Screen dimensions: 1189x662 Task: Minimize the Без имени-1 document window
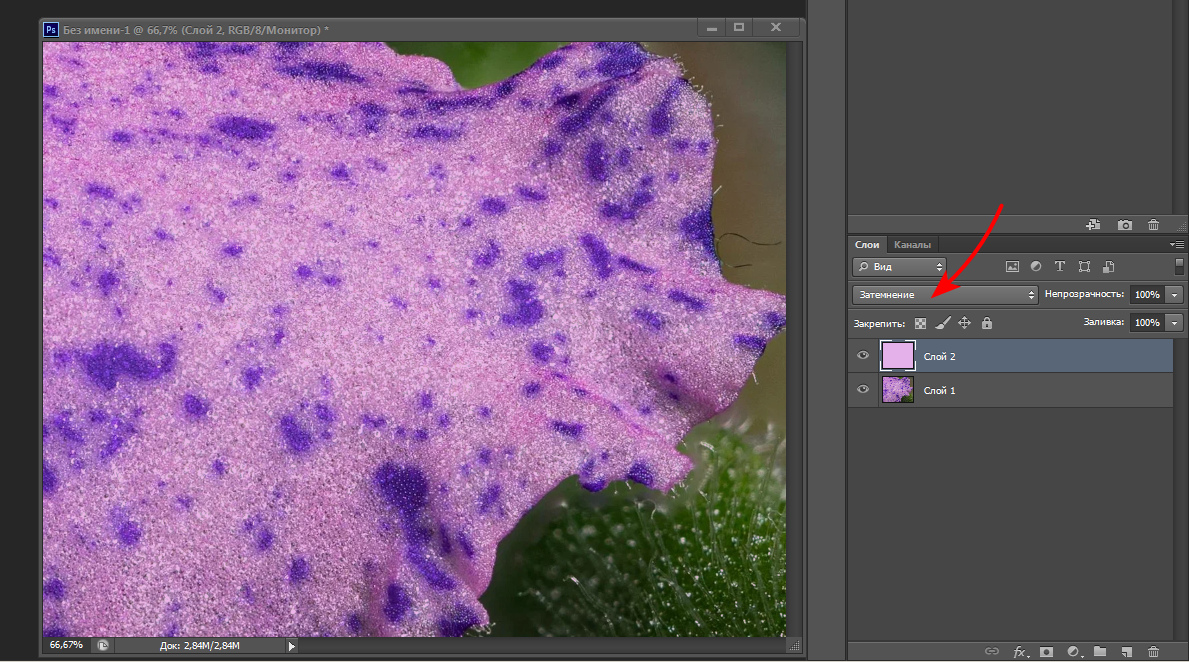[x=711, y=28]
